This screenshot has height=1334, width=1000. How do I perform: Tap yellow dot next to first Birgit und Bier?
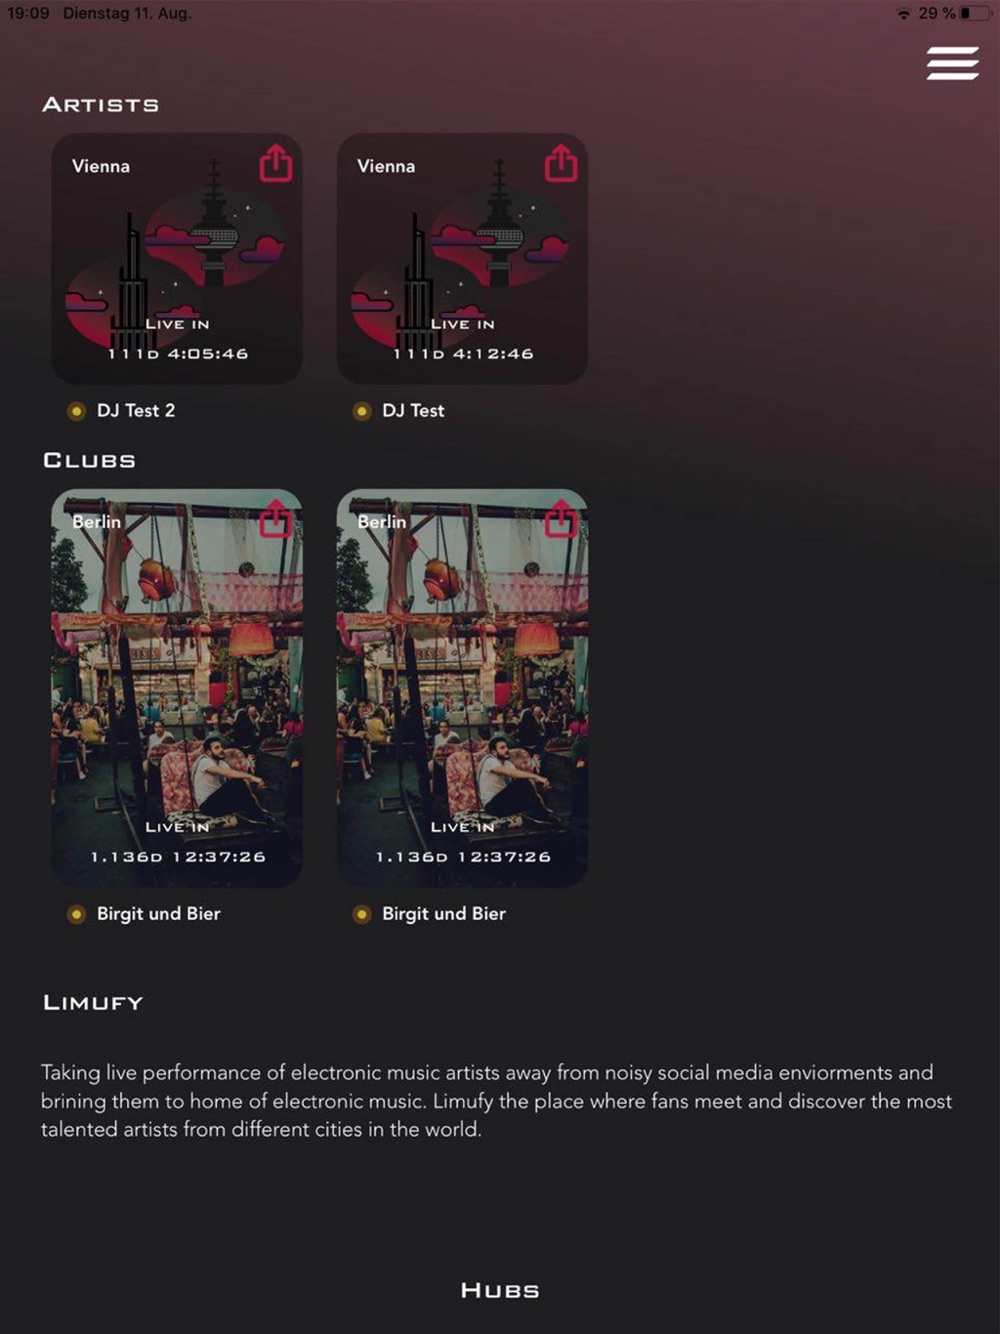[76, 914]
